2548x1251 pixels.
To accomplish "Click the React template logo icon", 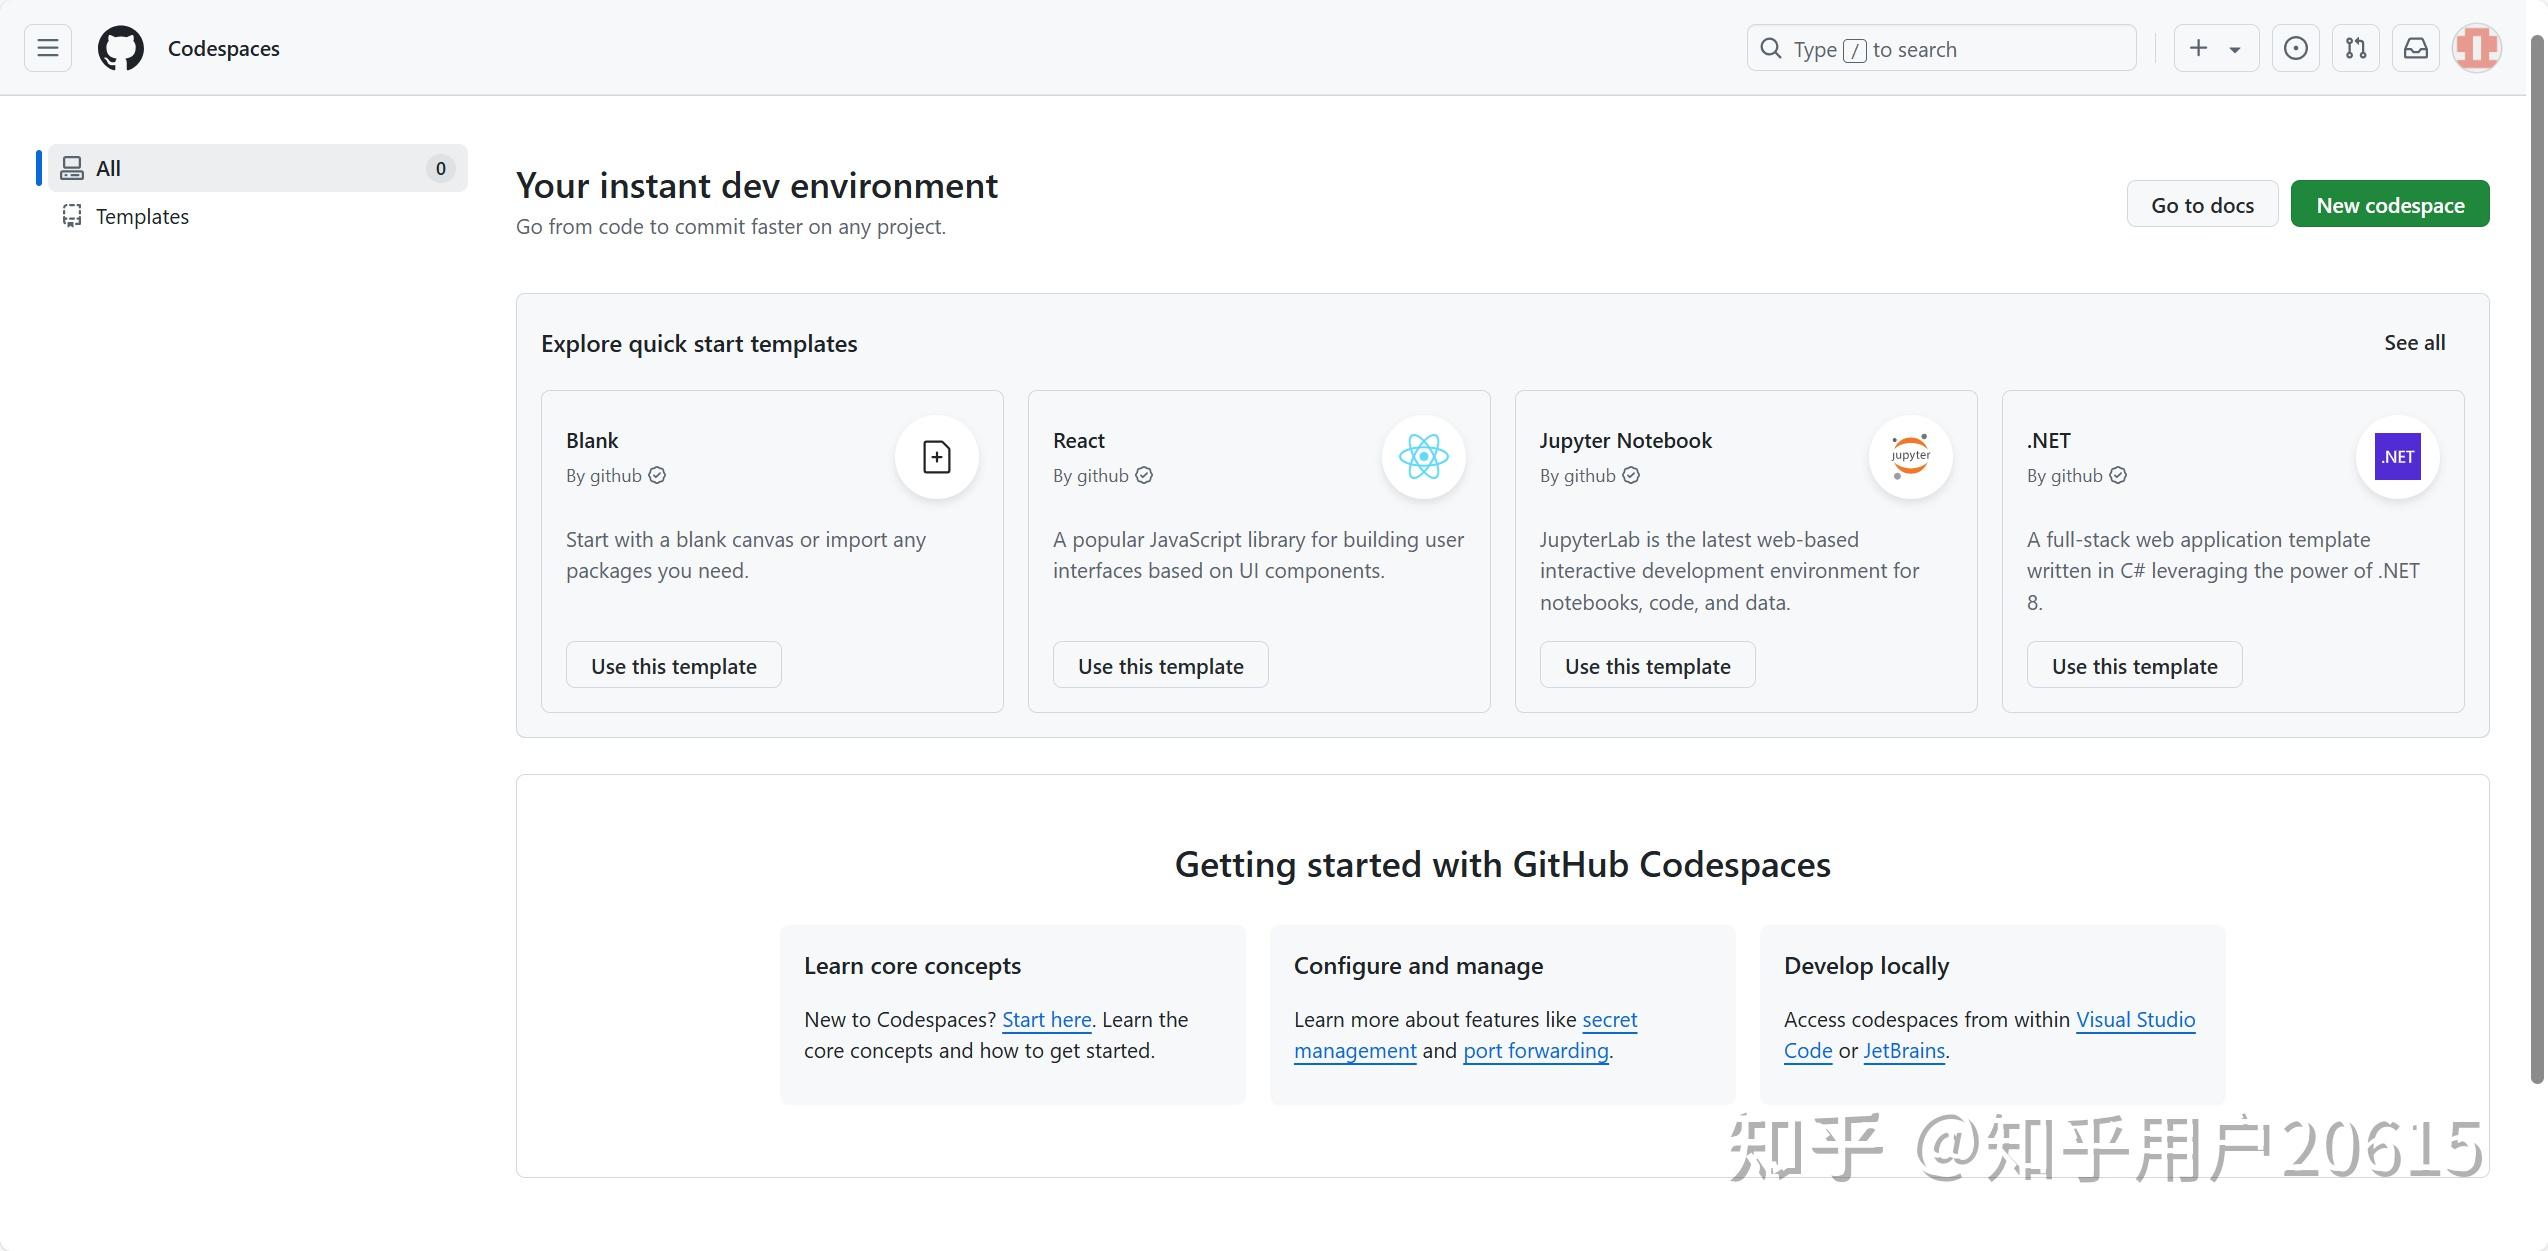I will [1423, 457].
